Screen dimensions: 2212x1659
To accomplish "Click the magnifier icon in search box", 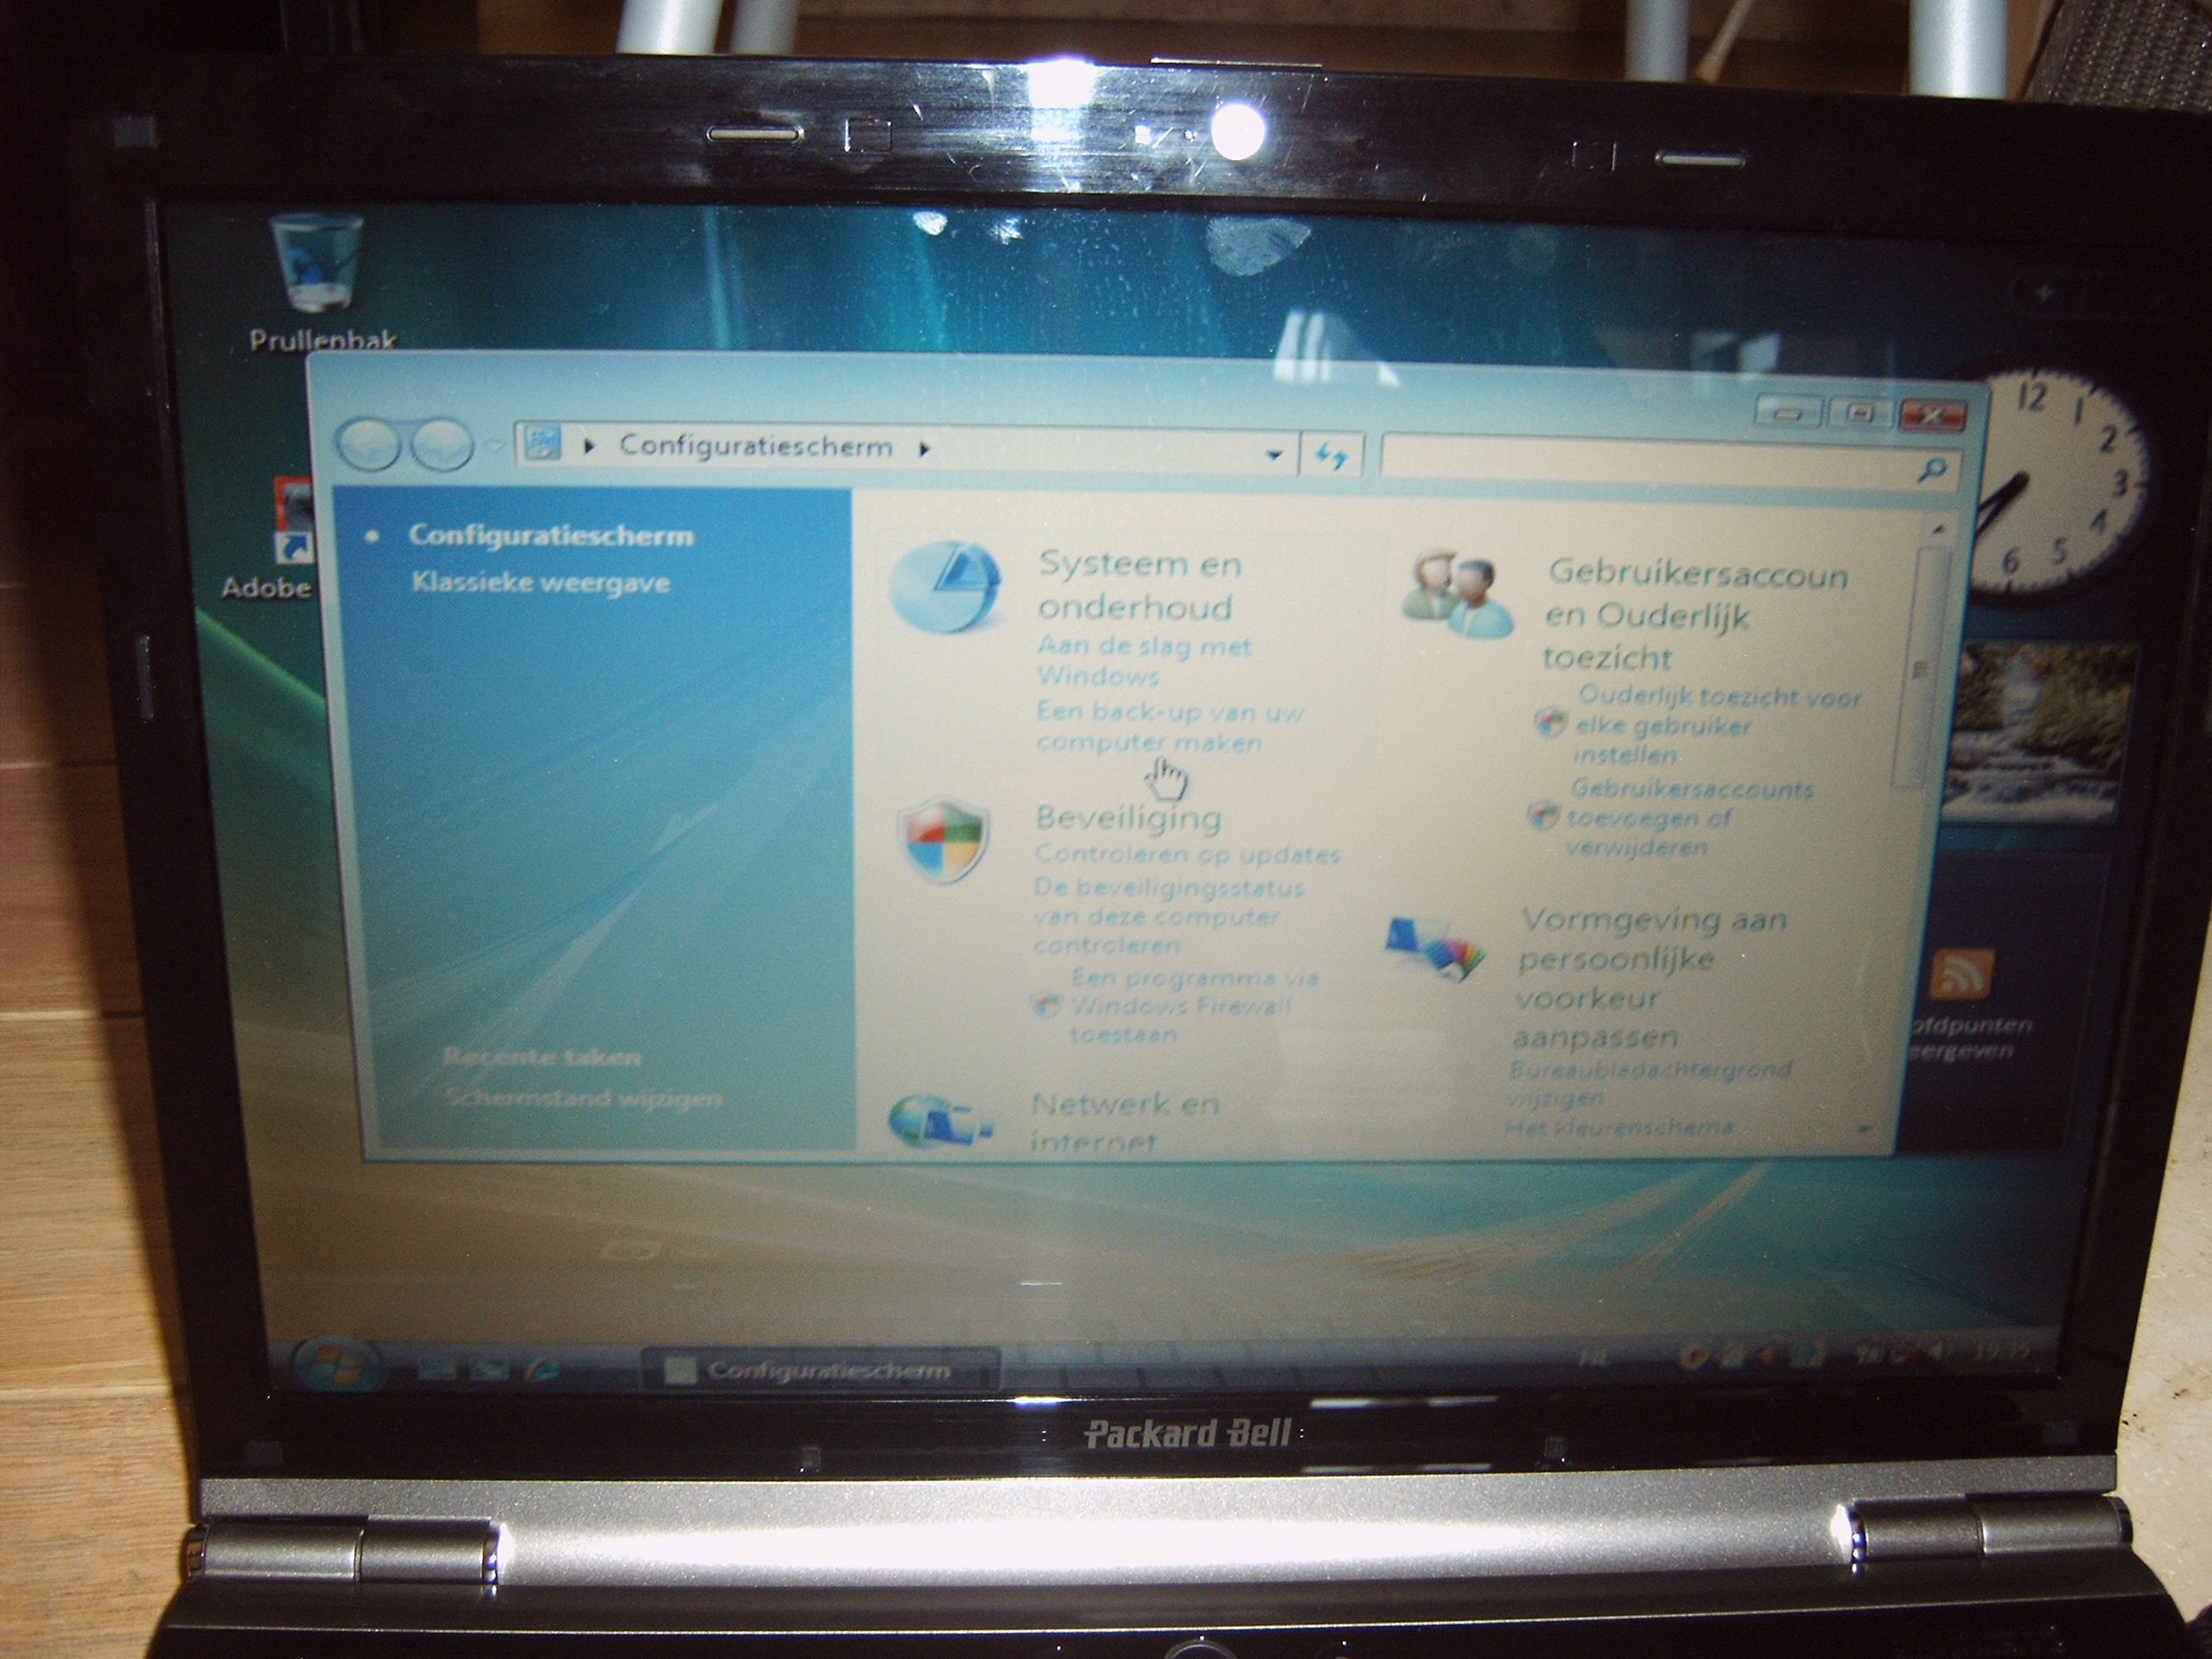I will 1934,469.
